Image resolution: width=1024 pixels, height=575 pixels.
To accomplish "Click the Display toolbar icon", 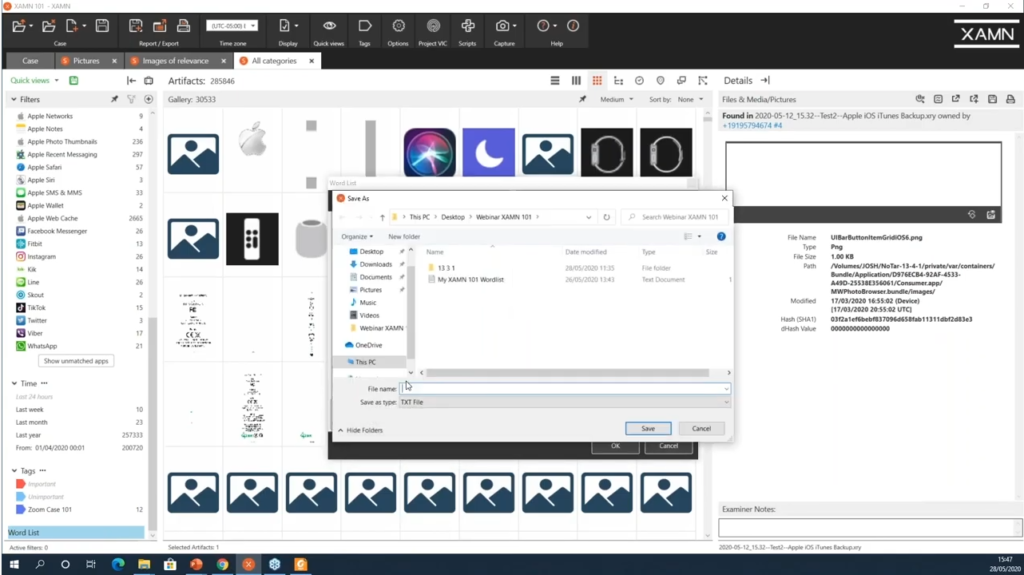I will [x=284, y=26].
